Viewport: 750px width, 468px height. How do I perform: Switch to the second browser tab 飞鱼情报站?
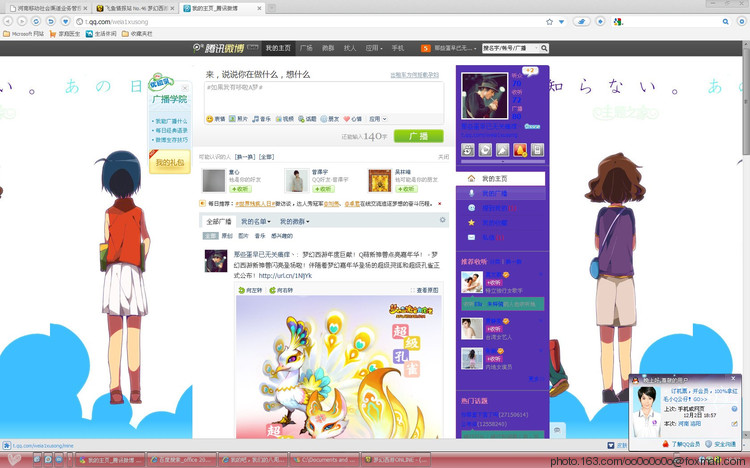pyautogui.click(x=135, y=8)
